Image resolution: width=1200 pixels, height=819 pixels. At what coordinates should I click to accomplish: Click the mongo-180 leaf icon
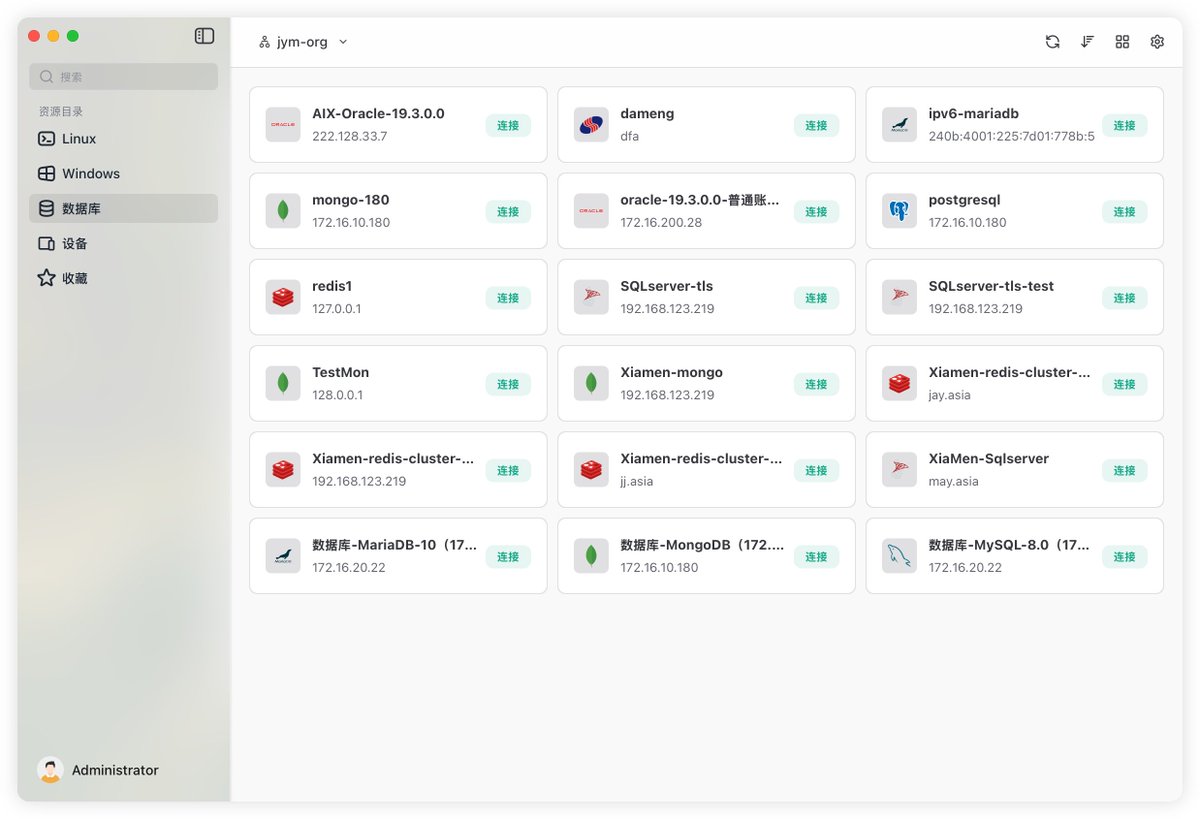pos(283,211)
